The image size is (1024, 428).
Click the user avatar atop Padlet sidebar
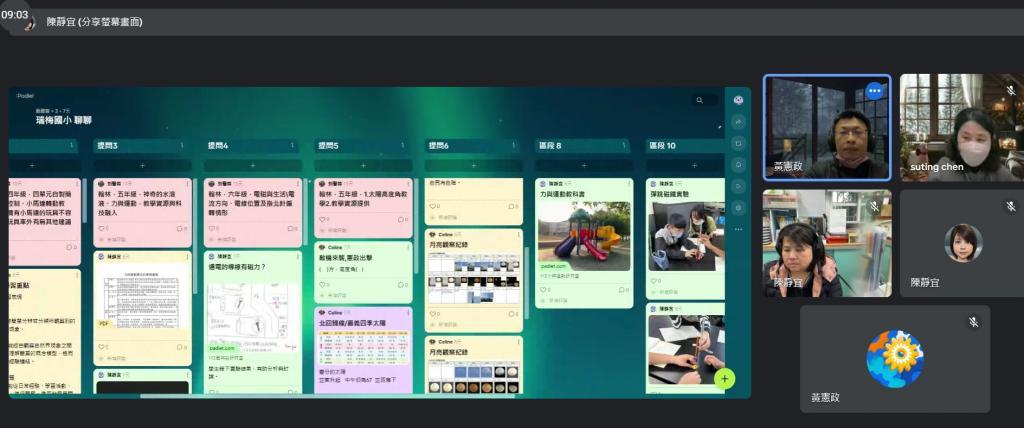coord(738,100)
